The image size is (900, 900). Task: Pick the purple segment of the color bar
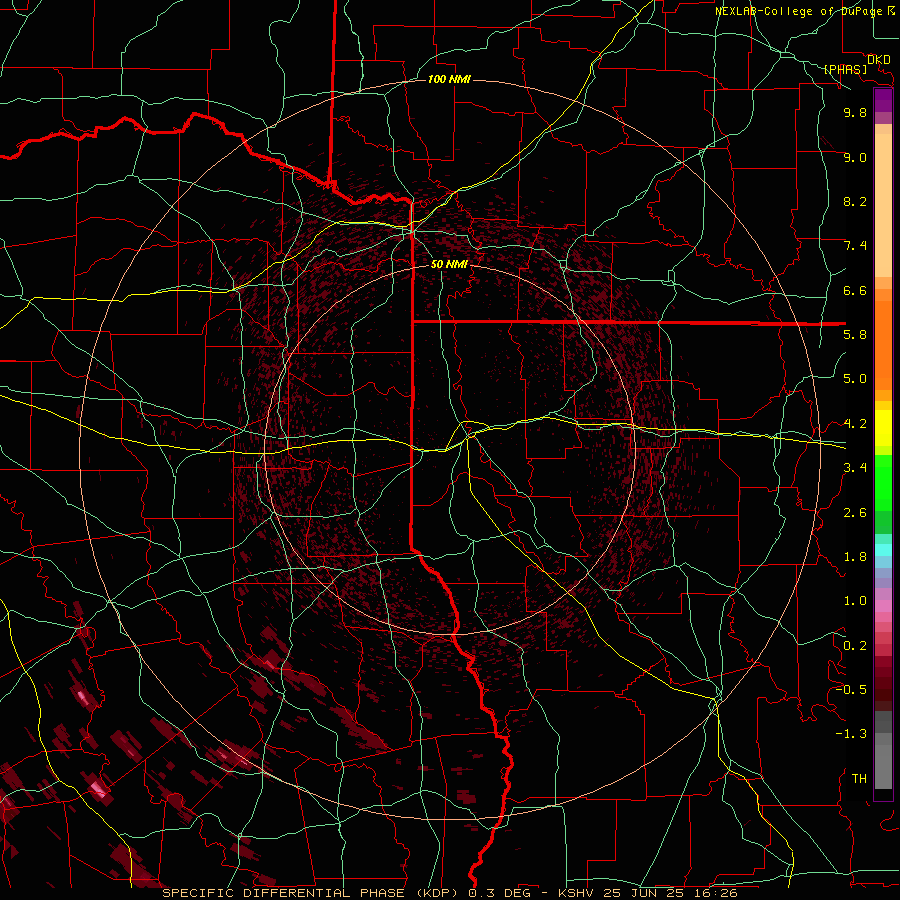point(883,100)
